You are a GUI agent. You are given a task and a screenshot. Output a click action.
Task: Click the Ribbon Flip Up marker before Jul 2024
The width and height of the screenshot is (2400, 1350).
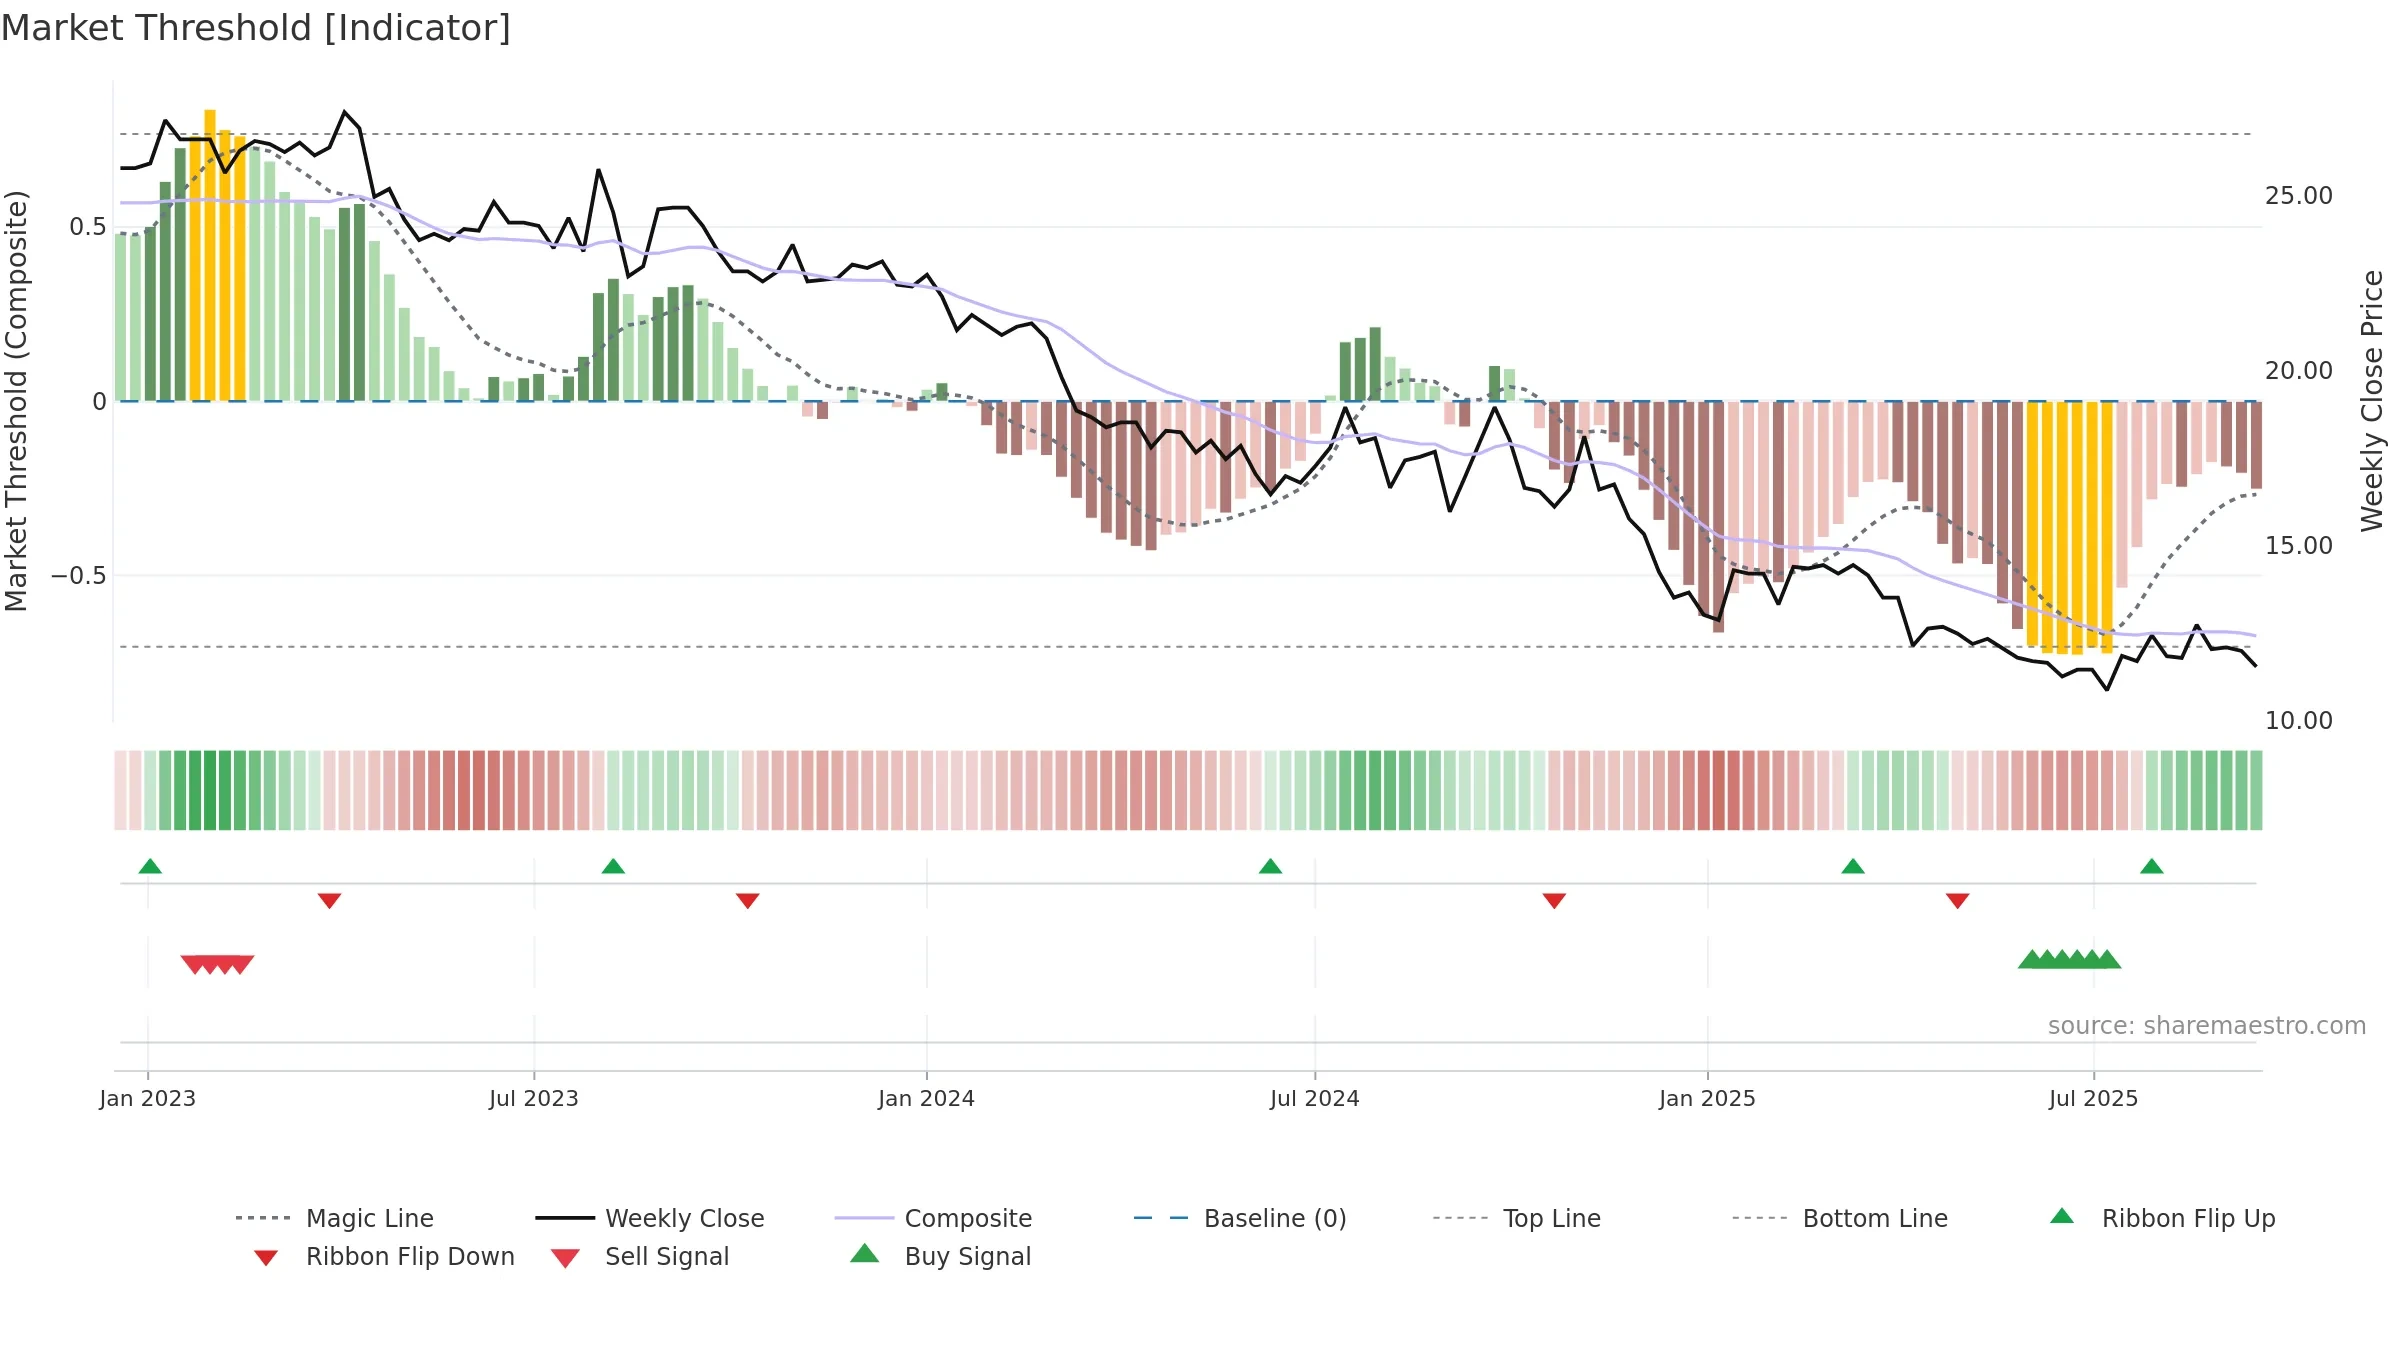click(1270, 866)
